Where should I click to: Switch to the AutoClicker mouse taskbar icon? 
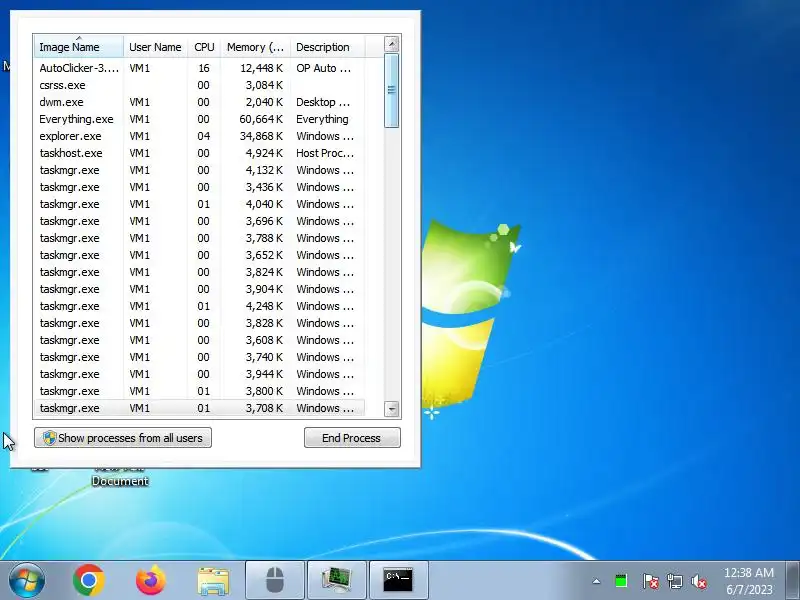point(275,580)
